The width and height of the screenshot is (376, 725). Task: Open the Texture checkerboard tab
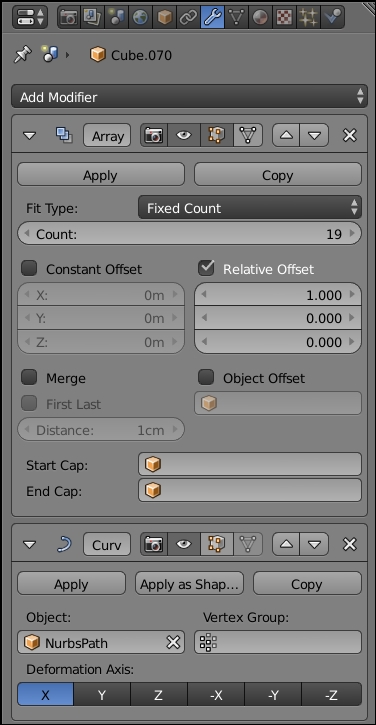[284, 17]
